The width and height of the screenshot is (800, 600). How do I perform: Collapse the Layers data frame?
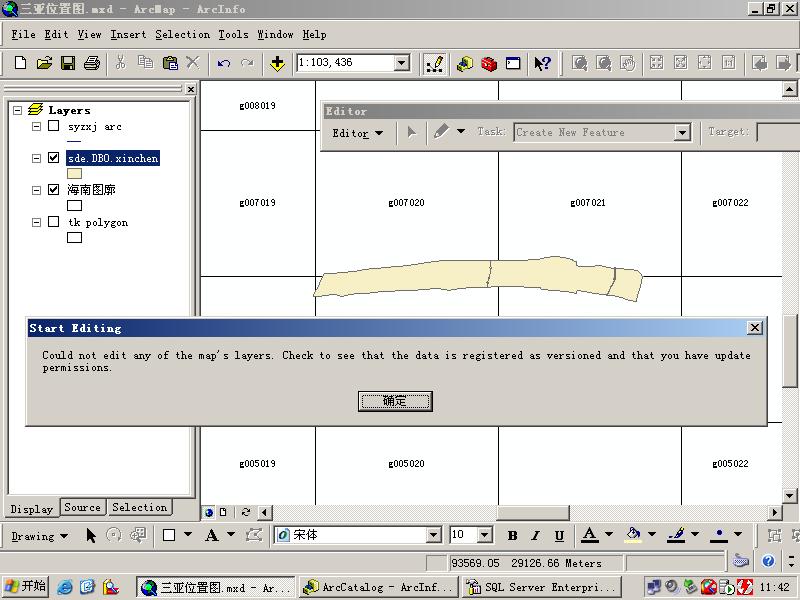tap(18, 110)
